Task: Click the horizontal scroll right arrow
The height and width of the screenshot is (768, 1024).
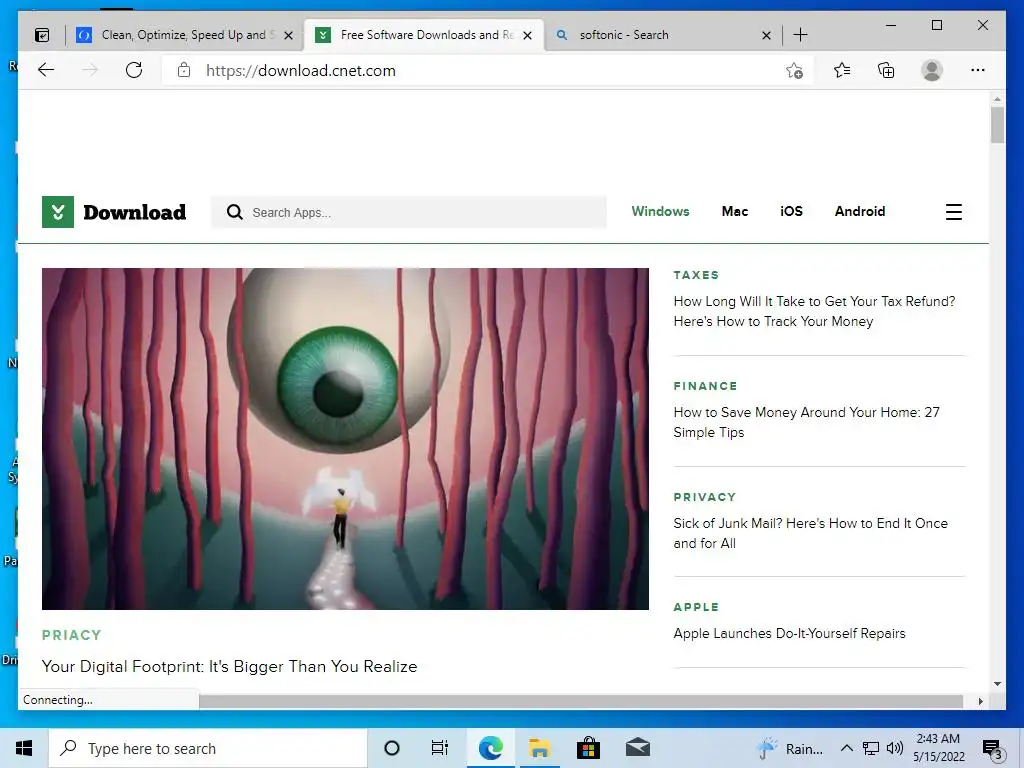Action: pos(980,701)
